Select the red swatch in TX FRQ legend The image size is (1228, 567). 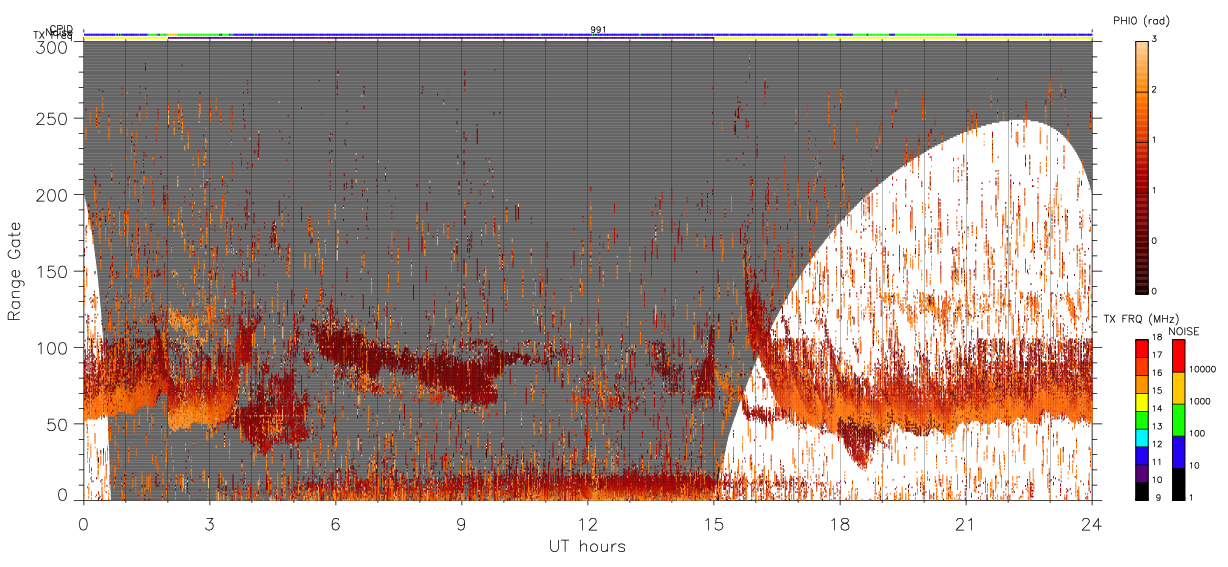pyautogui.click(x=1142, y=348)
